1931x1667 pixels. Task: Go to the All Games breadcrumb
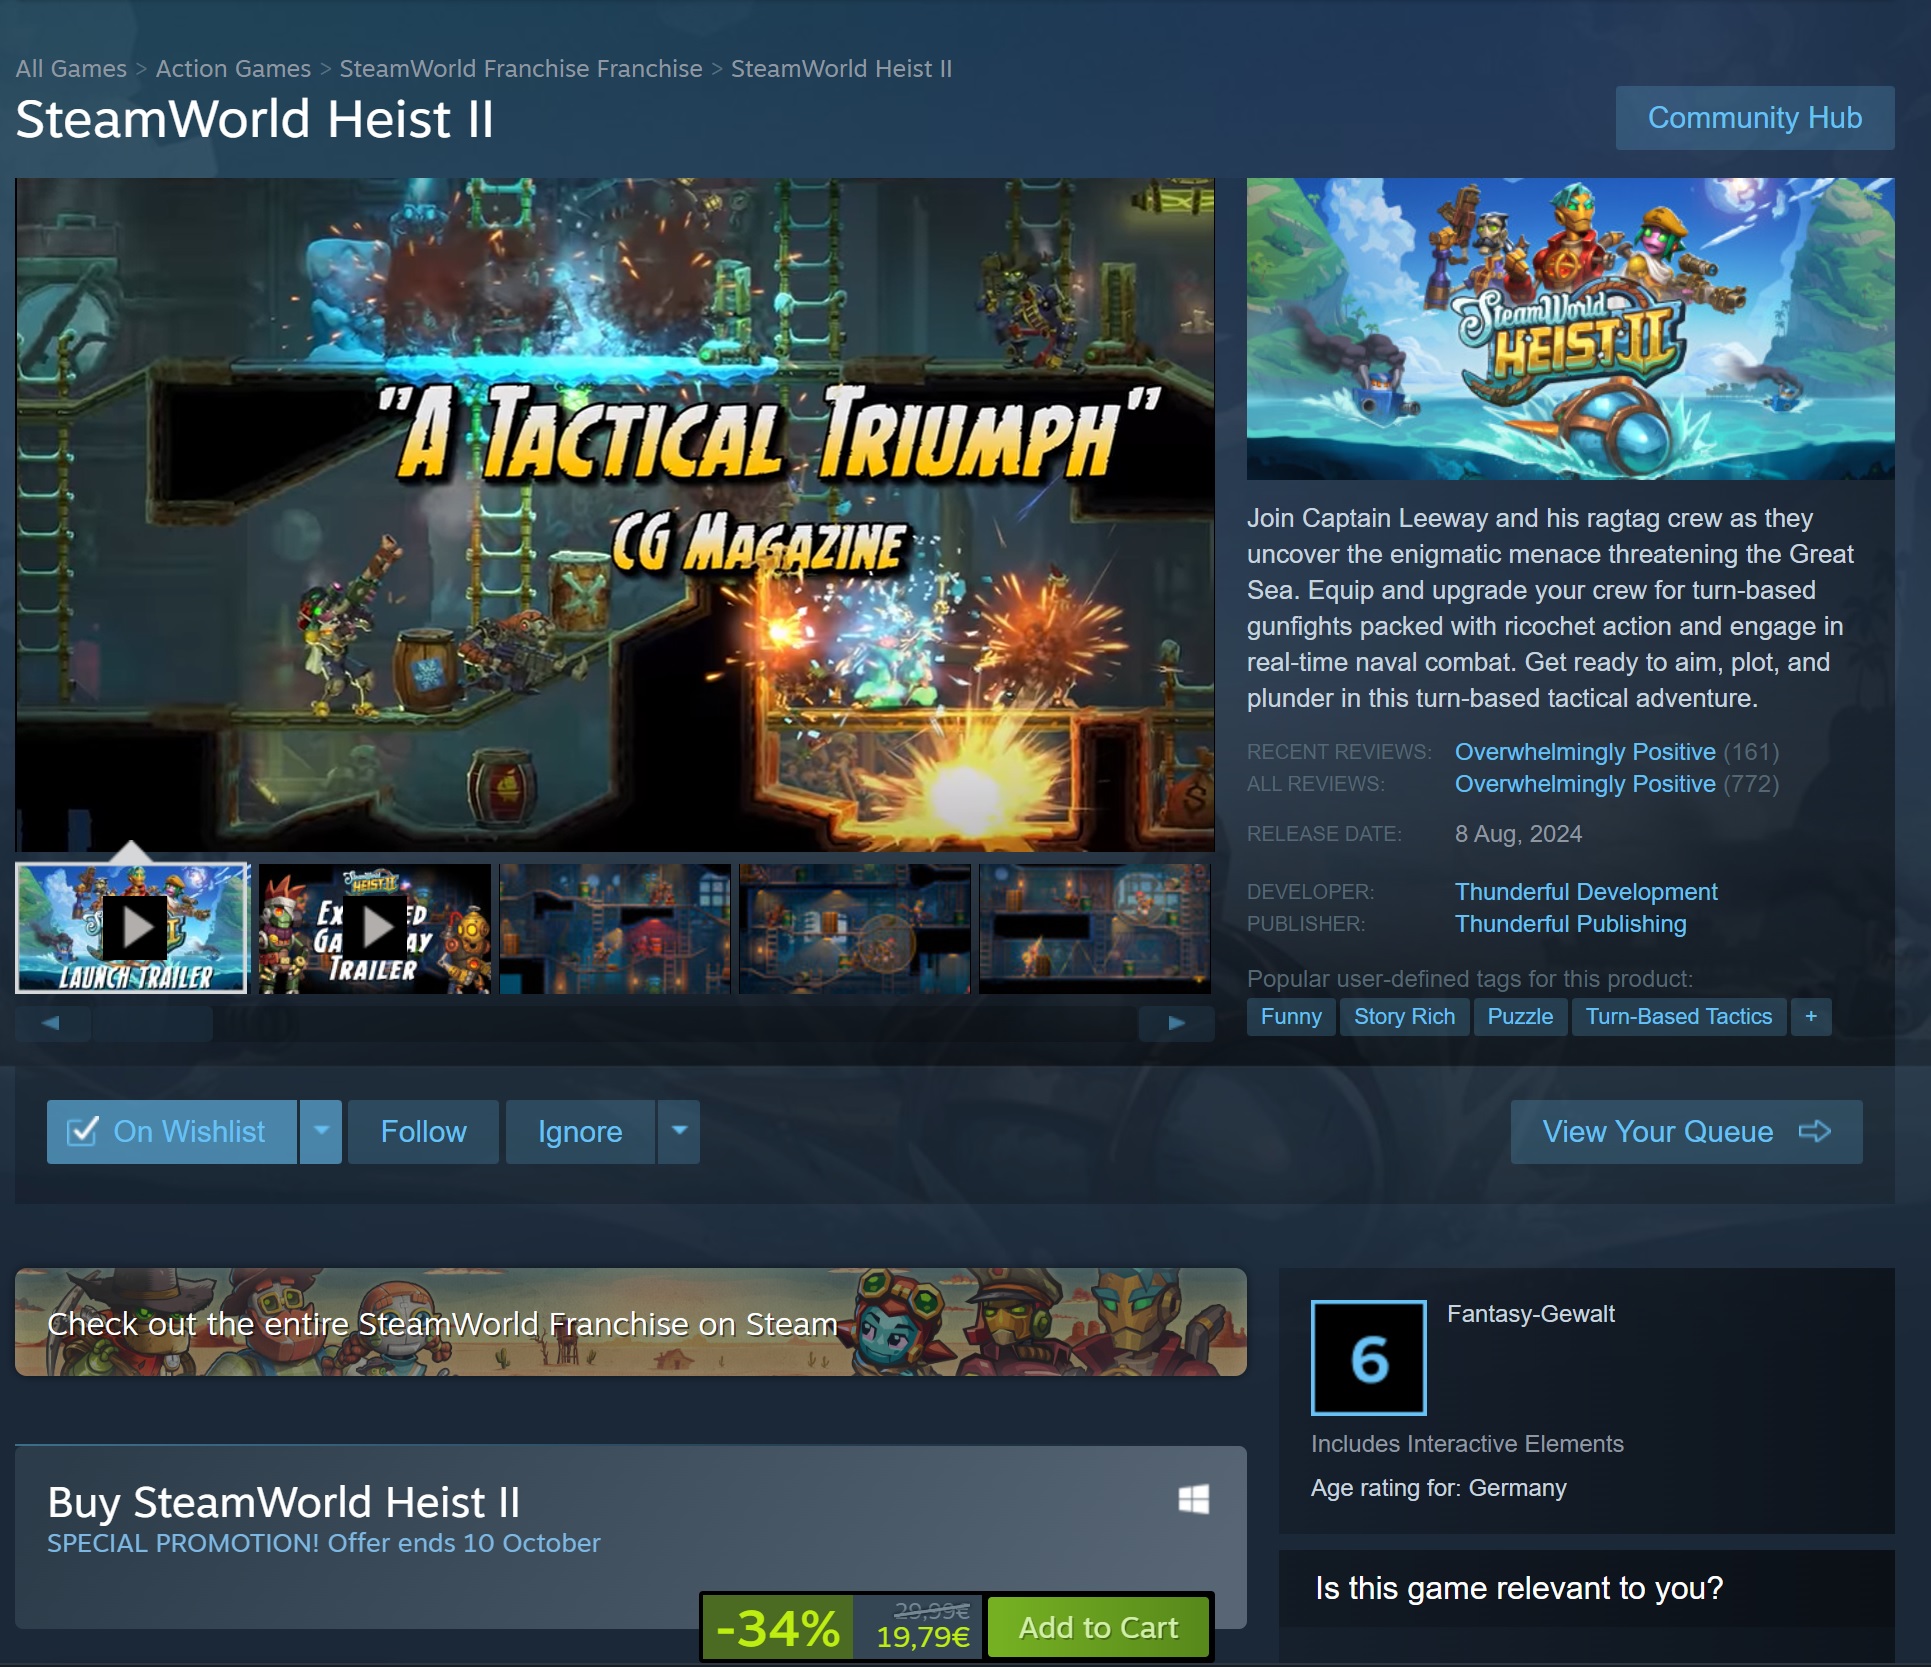click(x=71, y=69)
